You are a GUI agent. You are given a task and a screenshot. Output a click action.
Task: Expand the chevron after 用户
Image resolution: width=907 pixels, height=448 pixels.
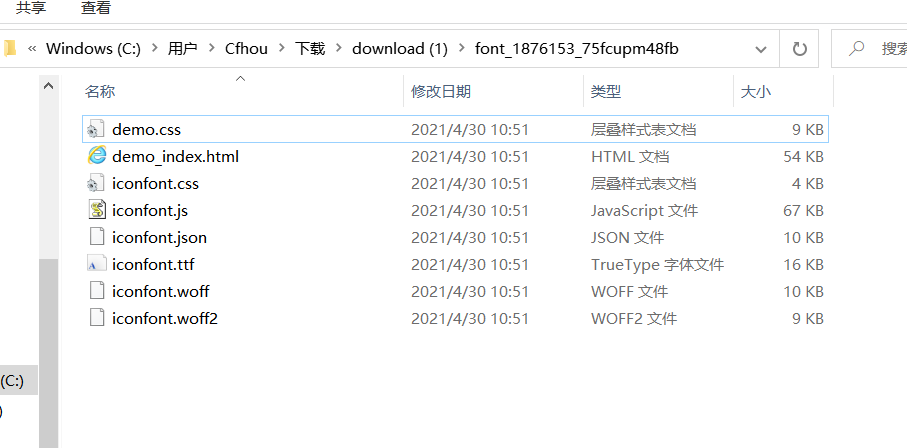tap(212, 49)
